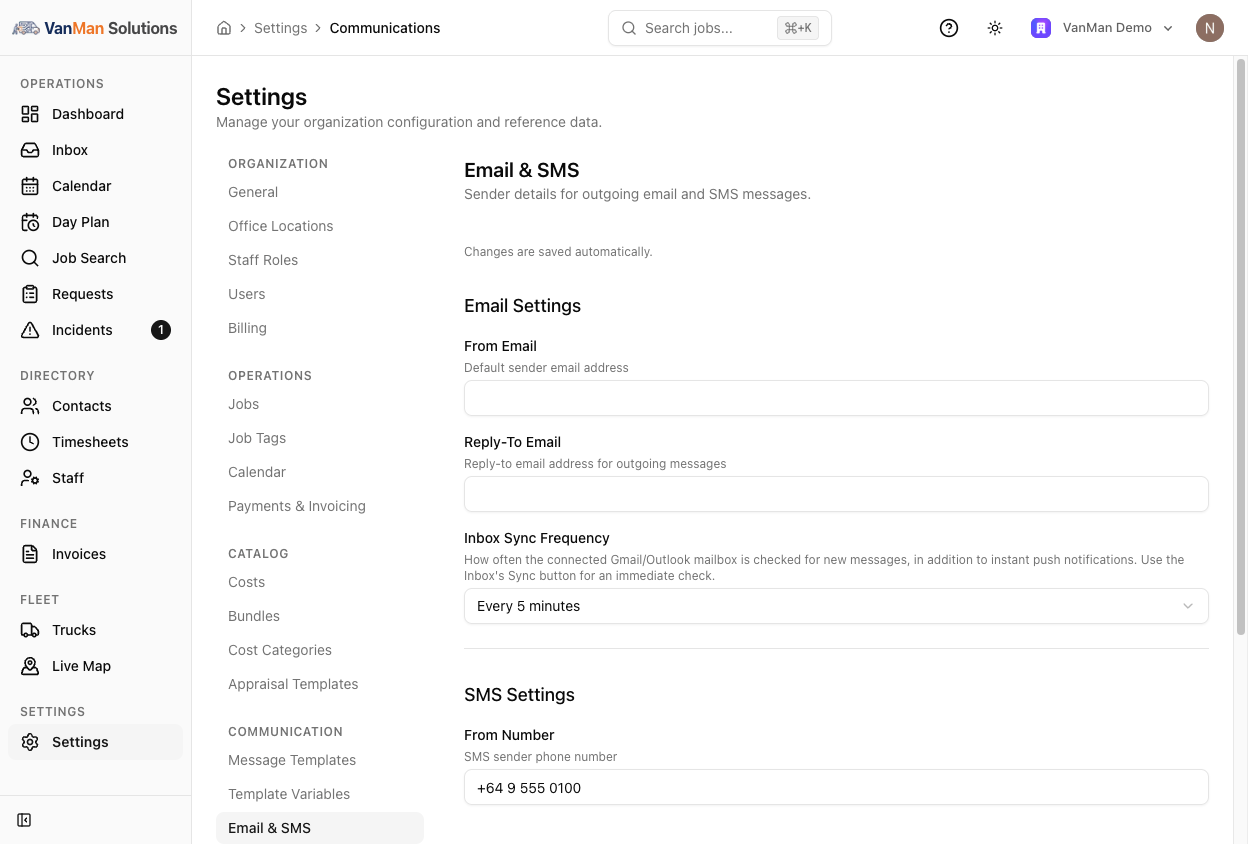Viewport: 1248px width, 844px height.
Task: Click Communications breadcrumb text
Action: tap(385, 28)
